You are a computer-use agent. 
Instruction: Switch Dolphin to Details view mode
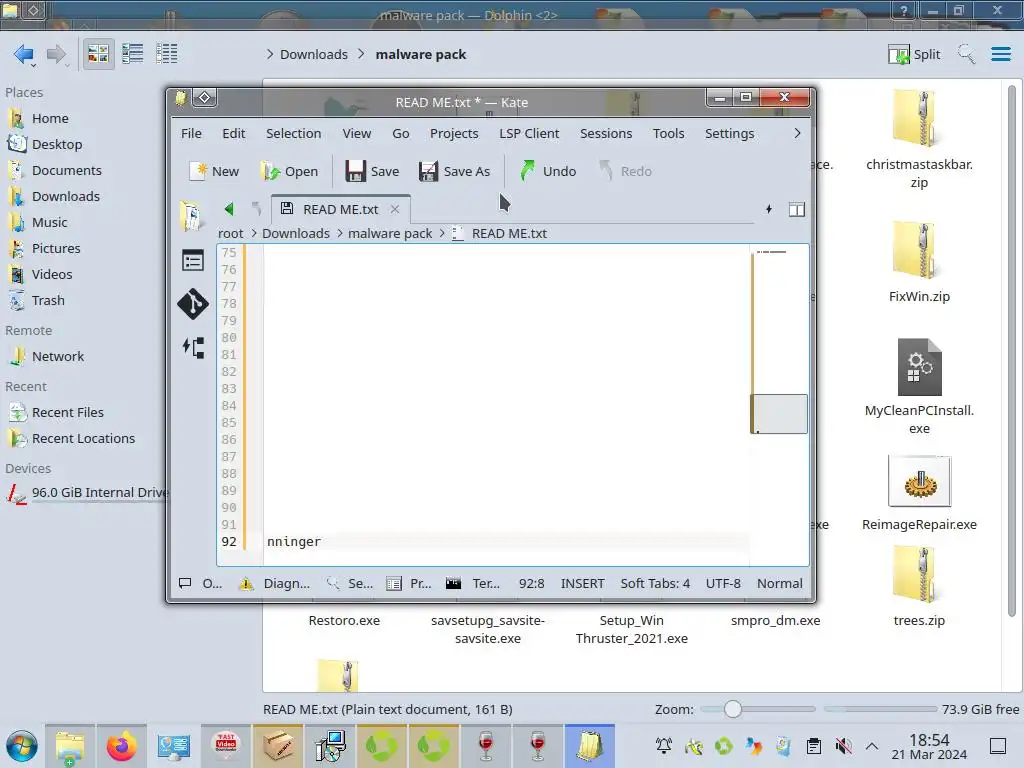167,54
